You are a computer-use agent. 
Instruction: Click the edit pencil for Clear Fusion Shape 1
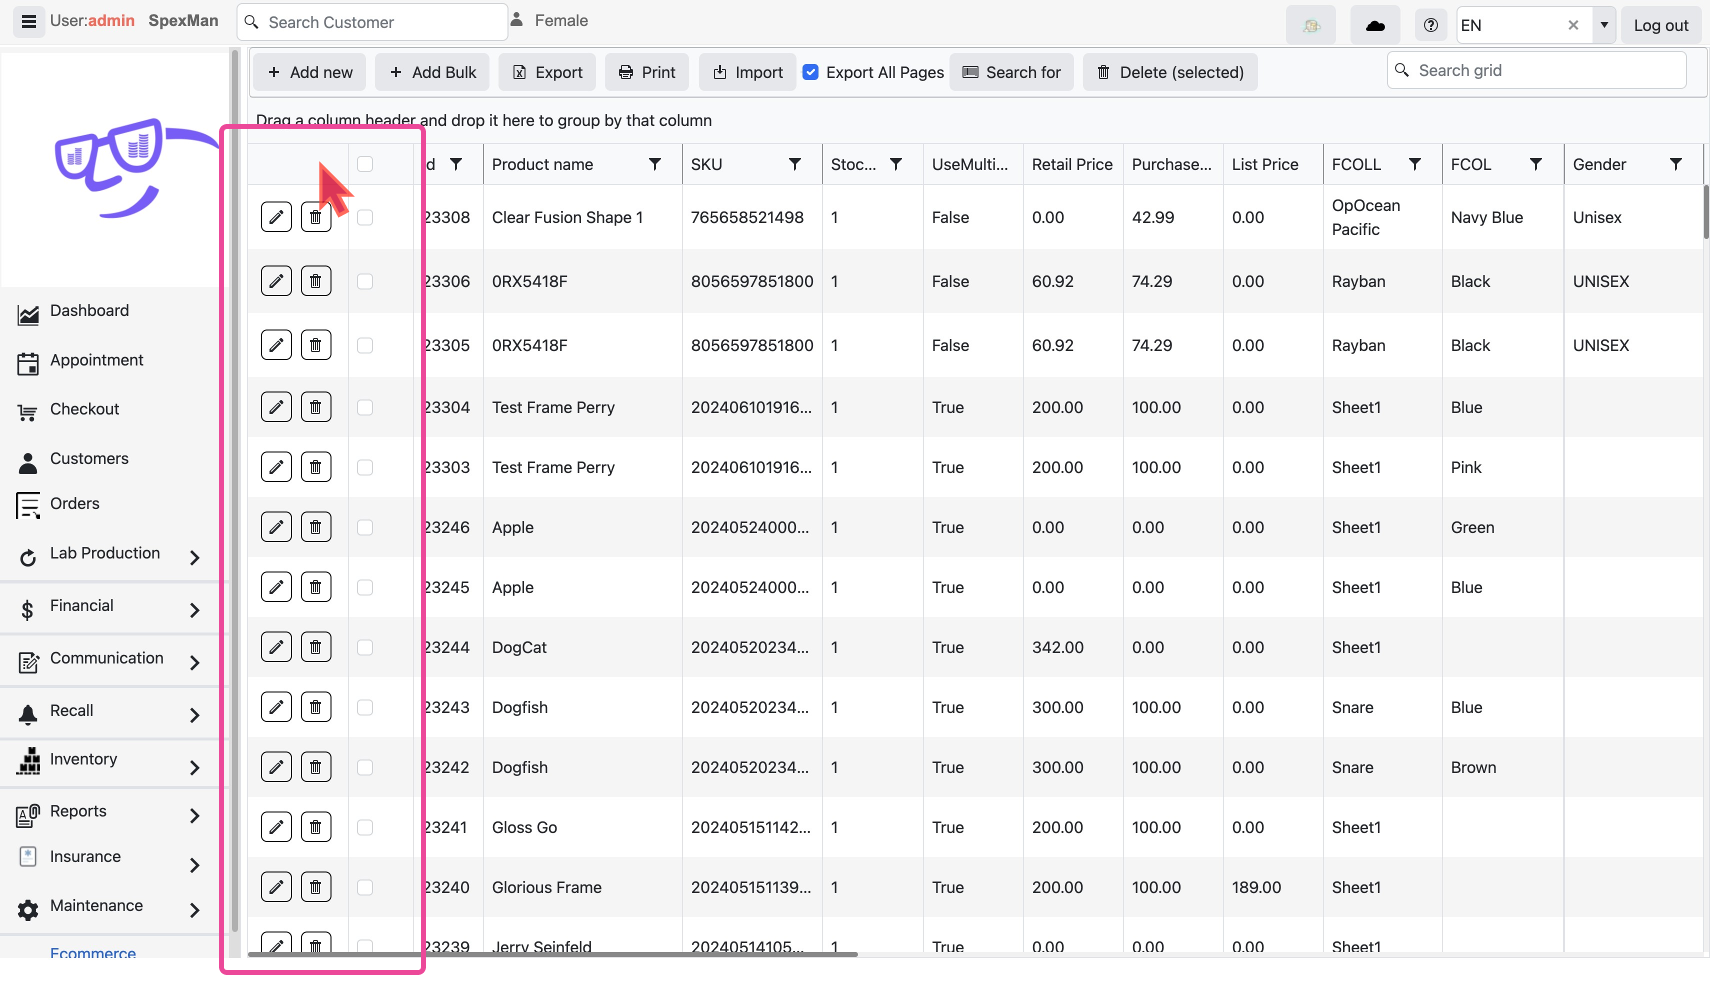pos(276,217)
